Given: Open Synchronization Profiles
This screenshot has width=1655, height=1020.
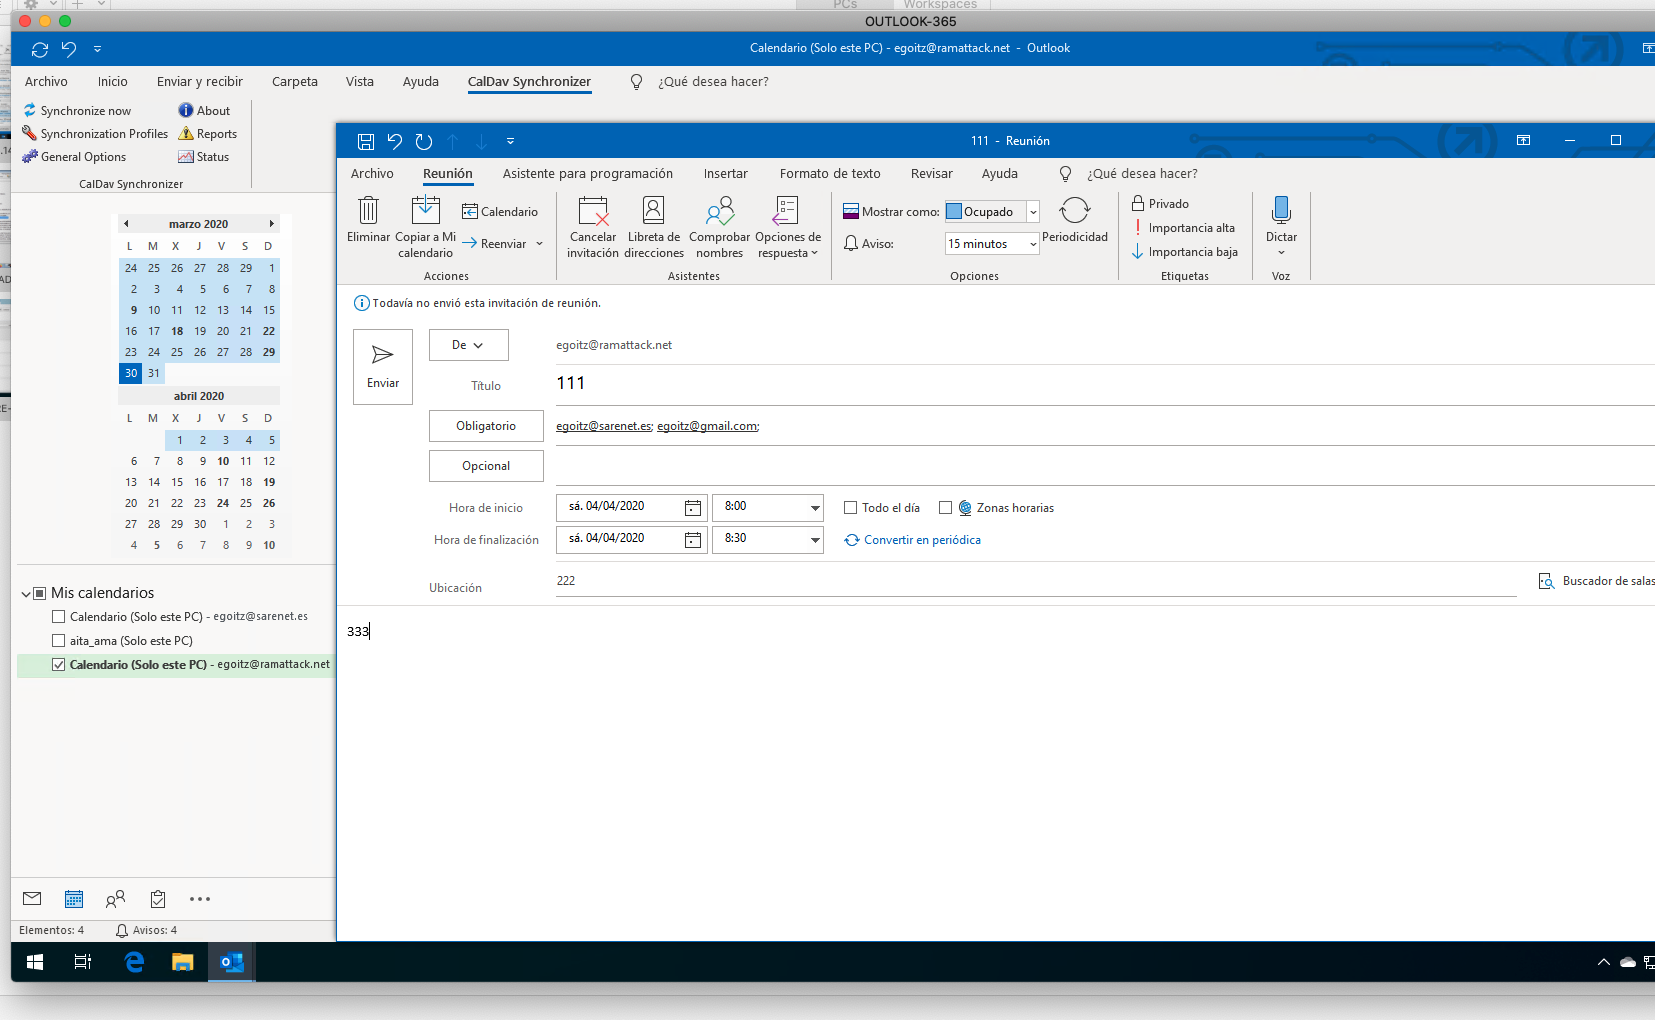Looking at the screenshot, I should point(95,133).
